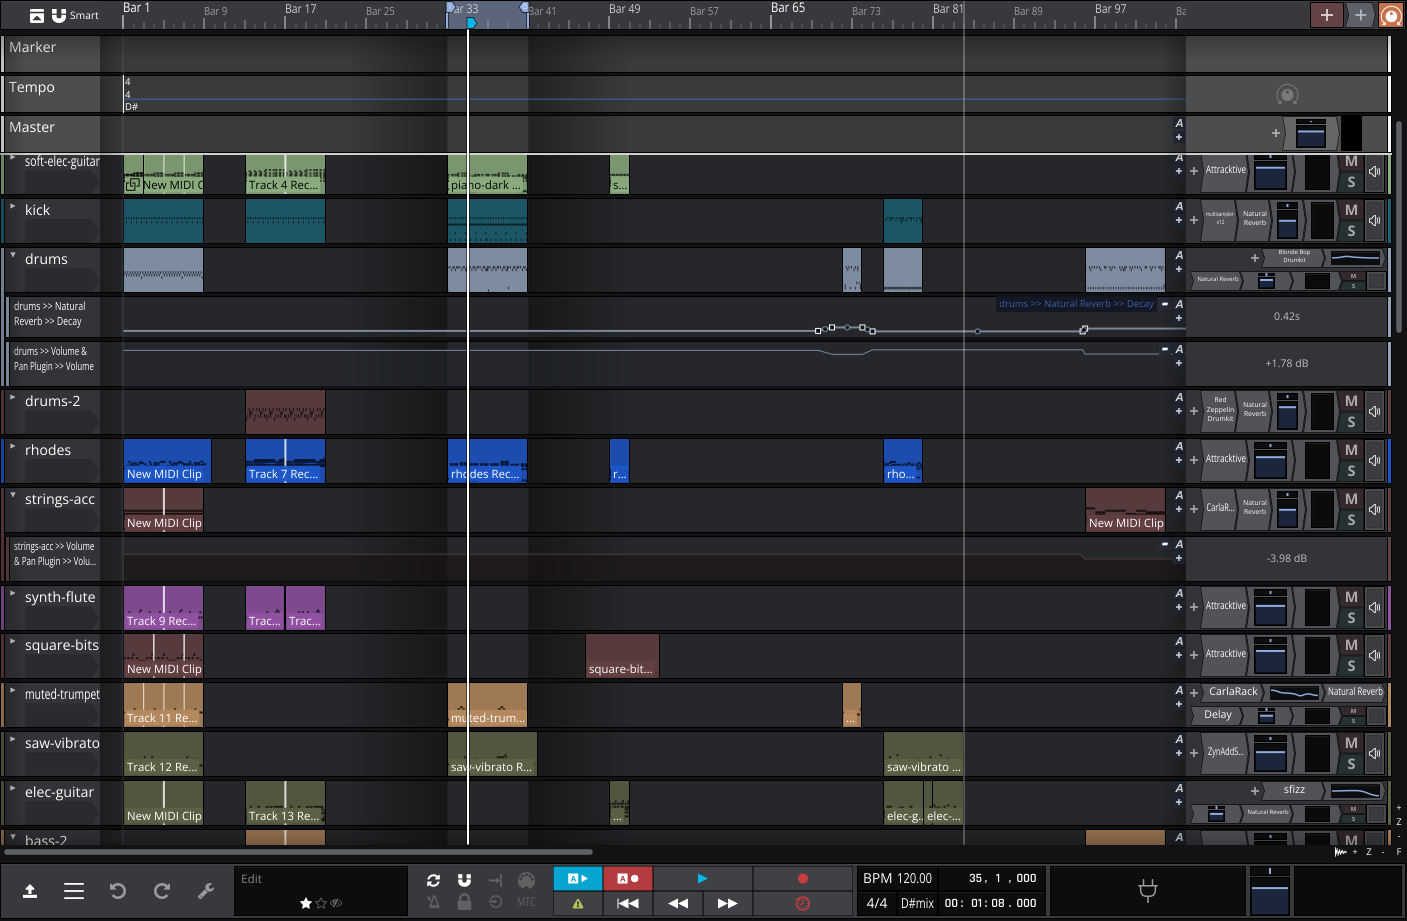Click the undo arrow icon
1407x921 pixels.
pos(118,891)
